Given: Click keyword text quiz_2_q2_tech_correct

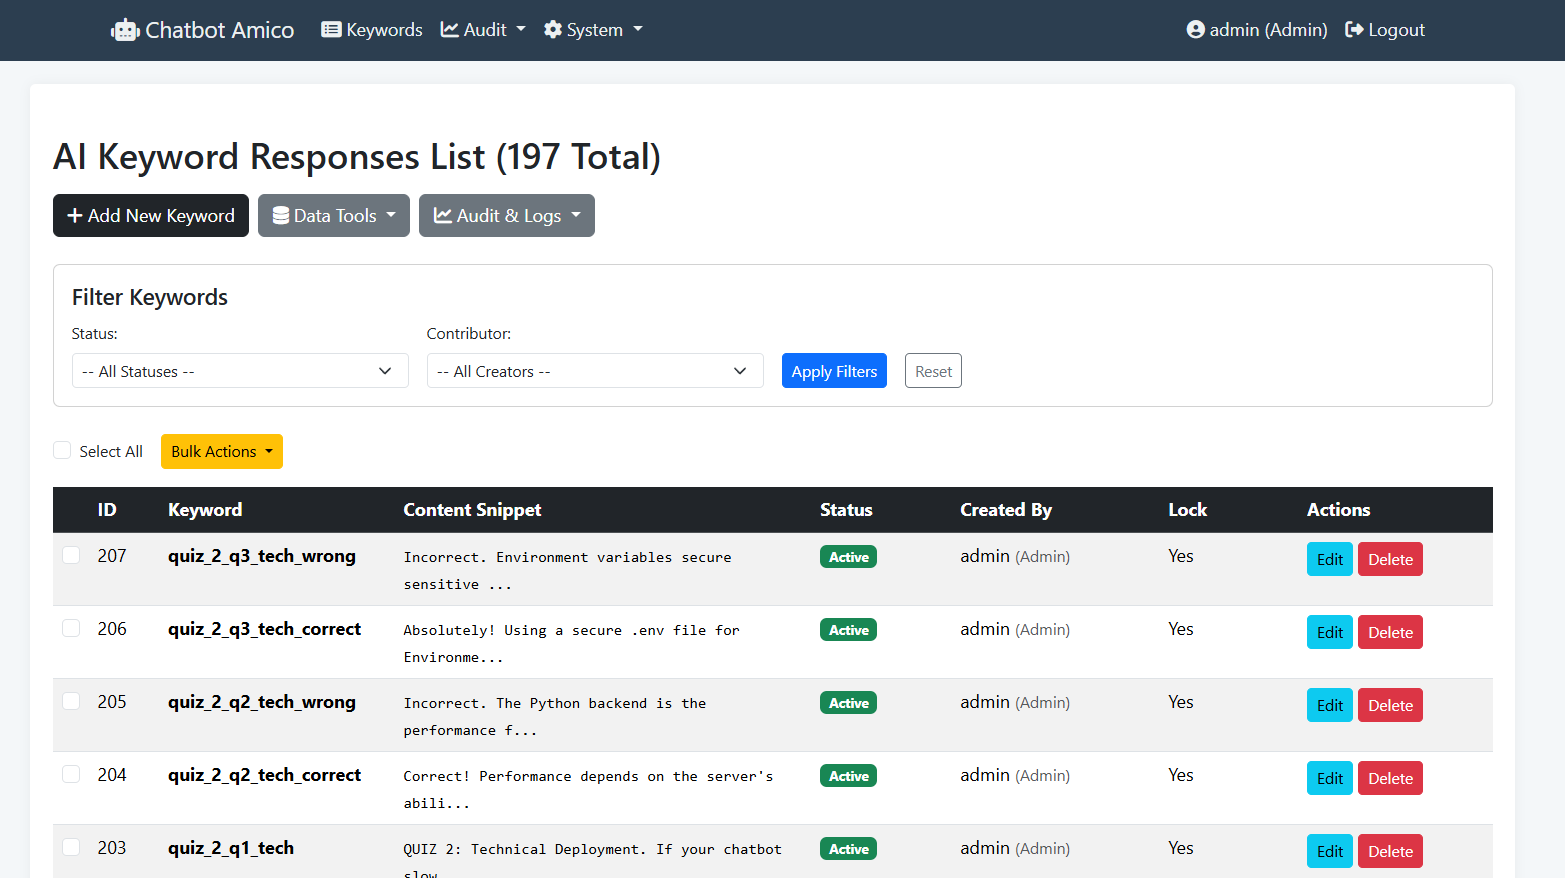Looking at the screenshot, I should [x=264, y=775].
